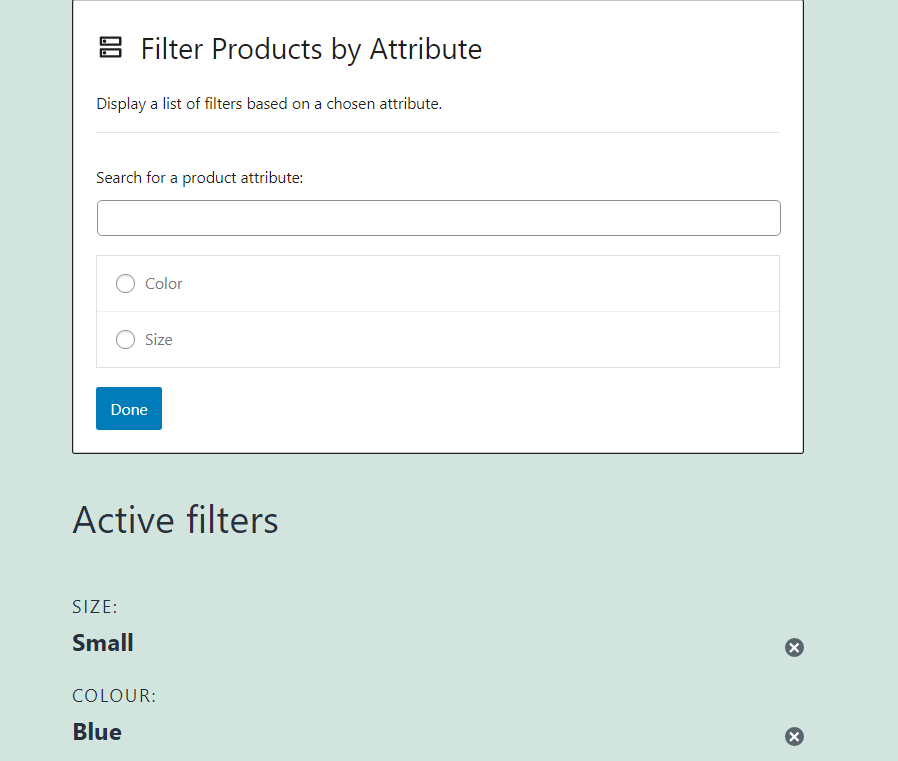Remove the active COLOUR filter using its X icon
The width and height of the screenshot is (898, 761).
(x=794, y=736)
